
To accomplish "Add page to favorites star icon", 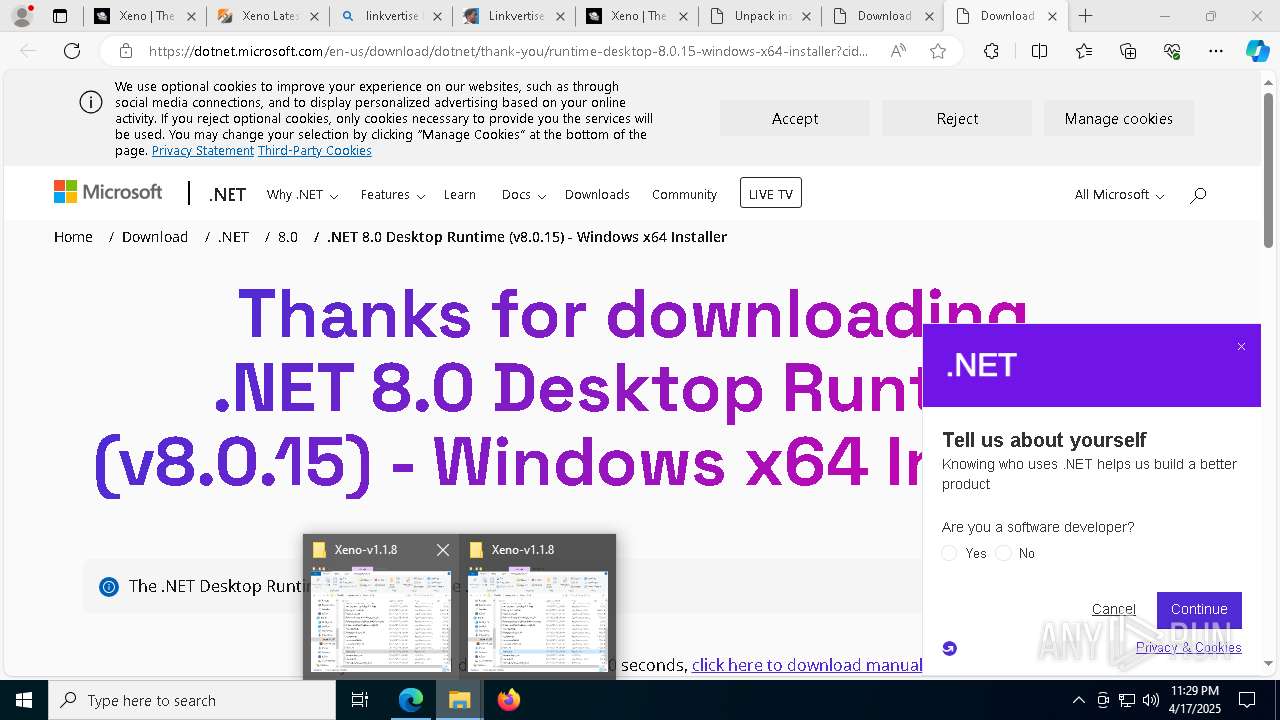I will pyautogui.click(x=938, y=51).
